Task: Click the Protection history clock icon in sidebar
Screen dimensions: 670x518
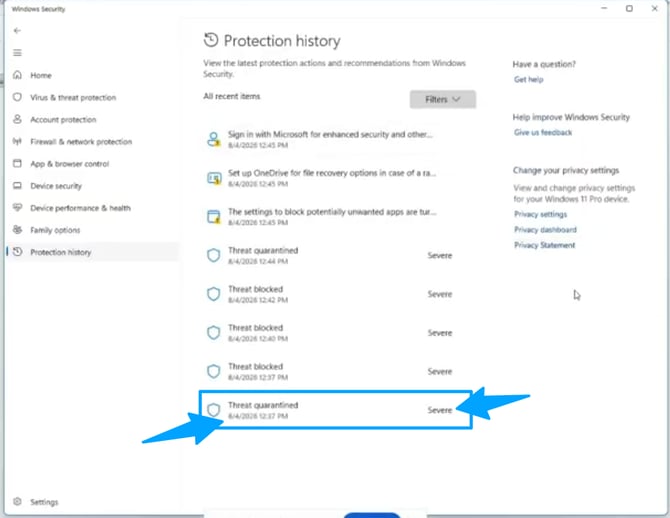Action: pos(17,252)
